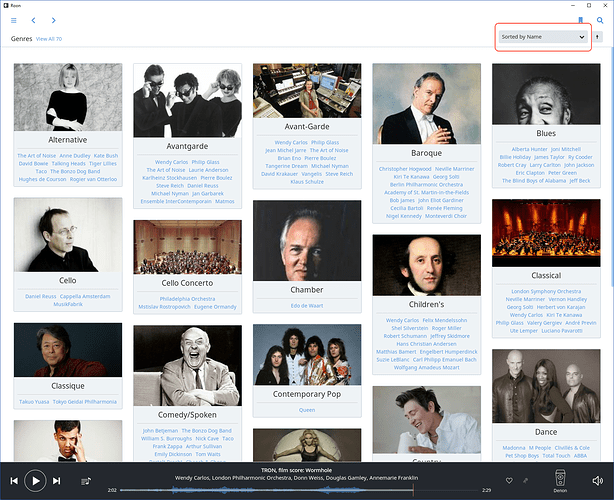Screen dimensions: 614x500
Task: Open the Sorted by Name dropdown
Action: 543,37
